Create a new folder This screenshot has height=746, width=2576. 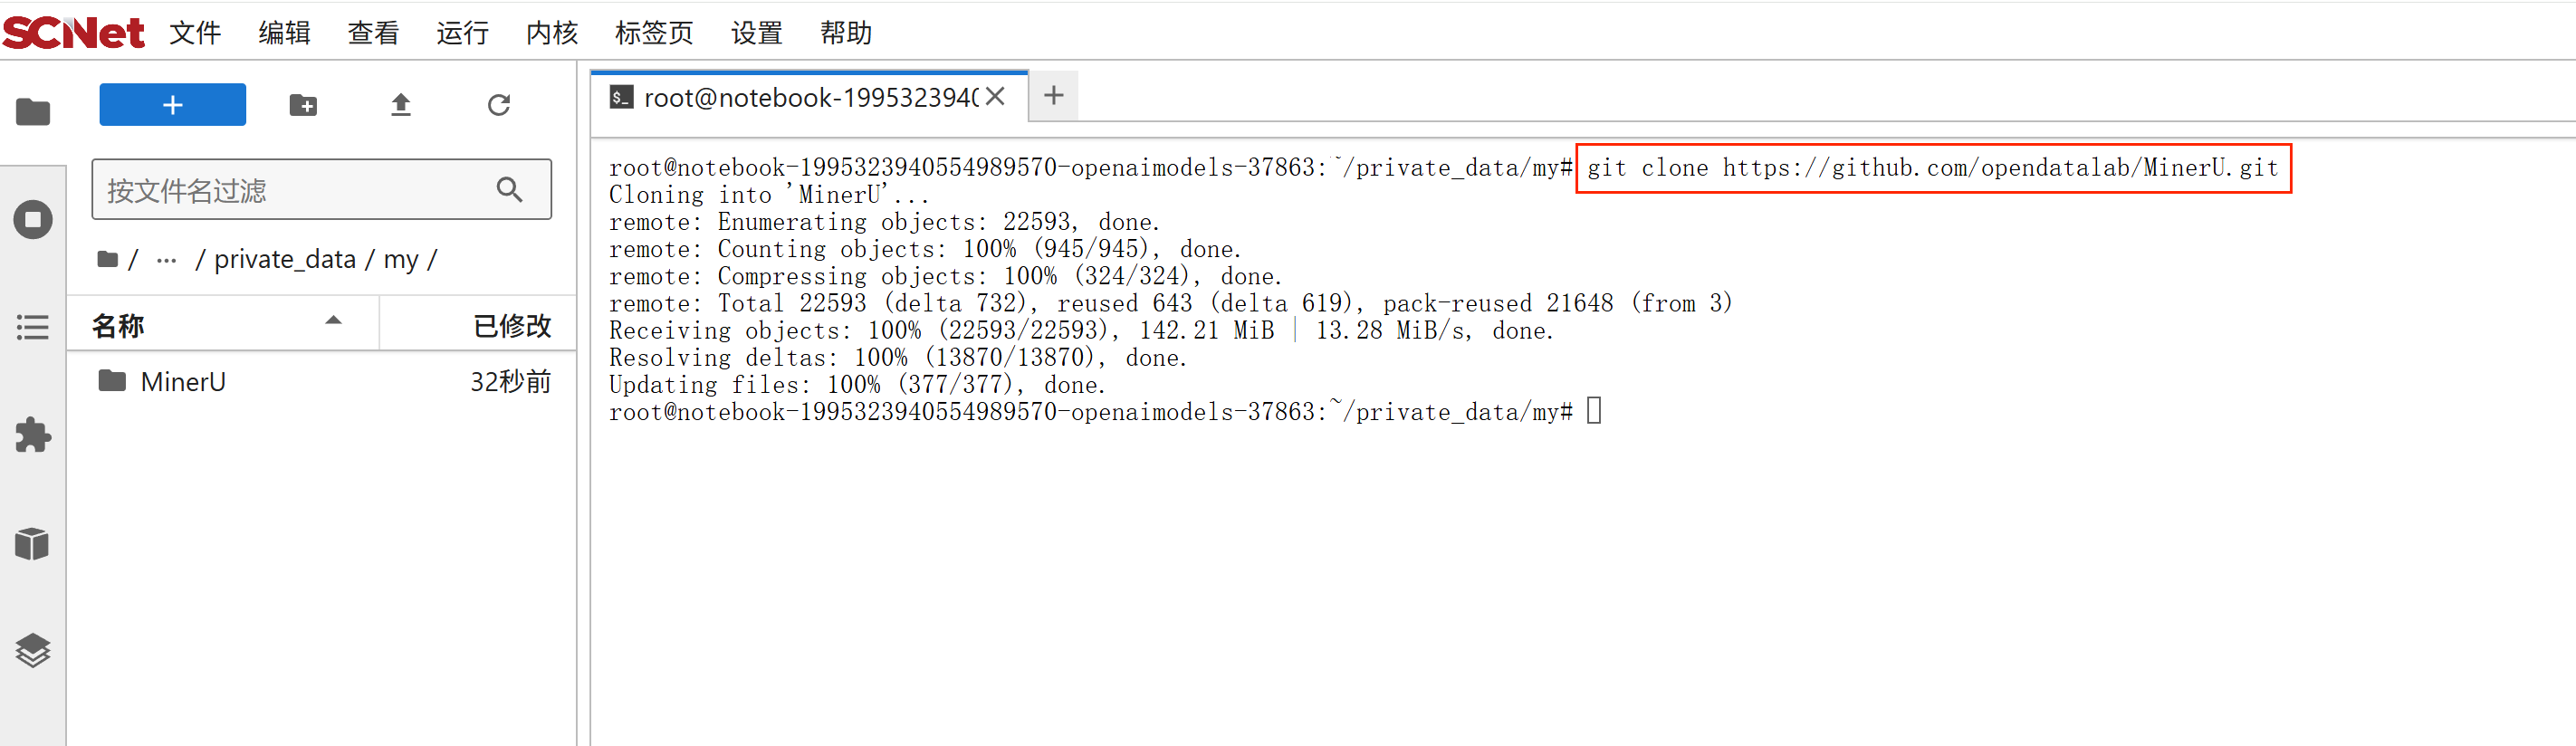coord(303,105)
